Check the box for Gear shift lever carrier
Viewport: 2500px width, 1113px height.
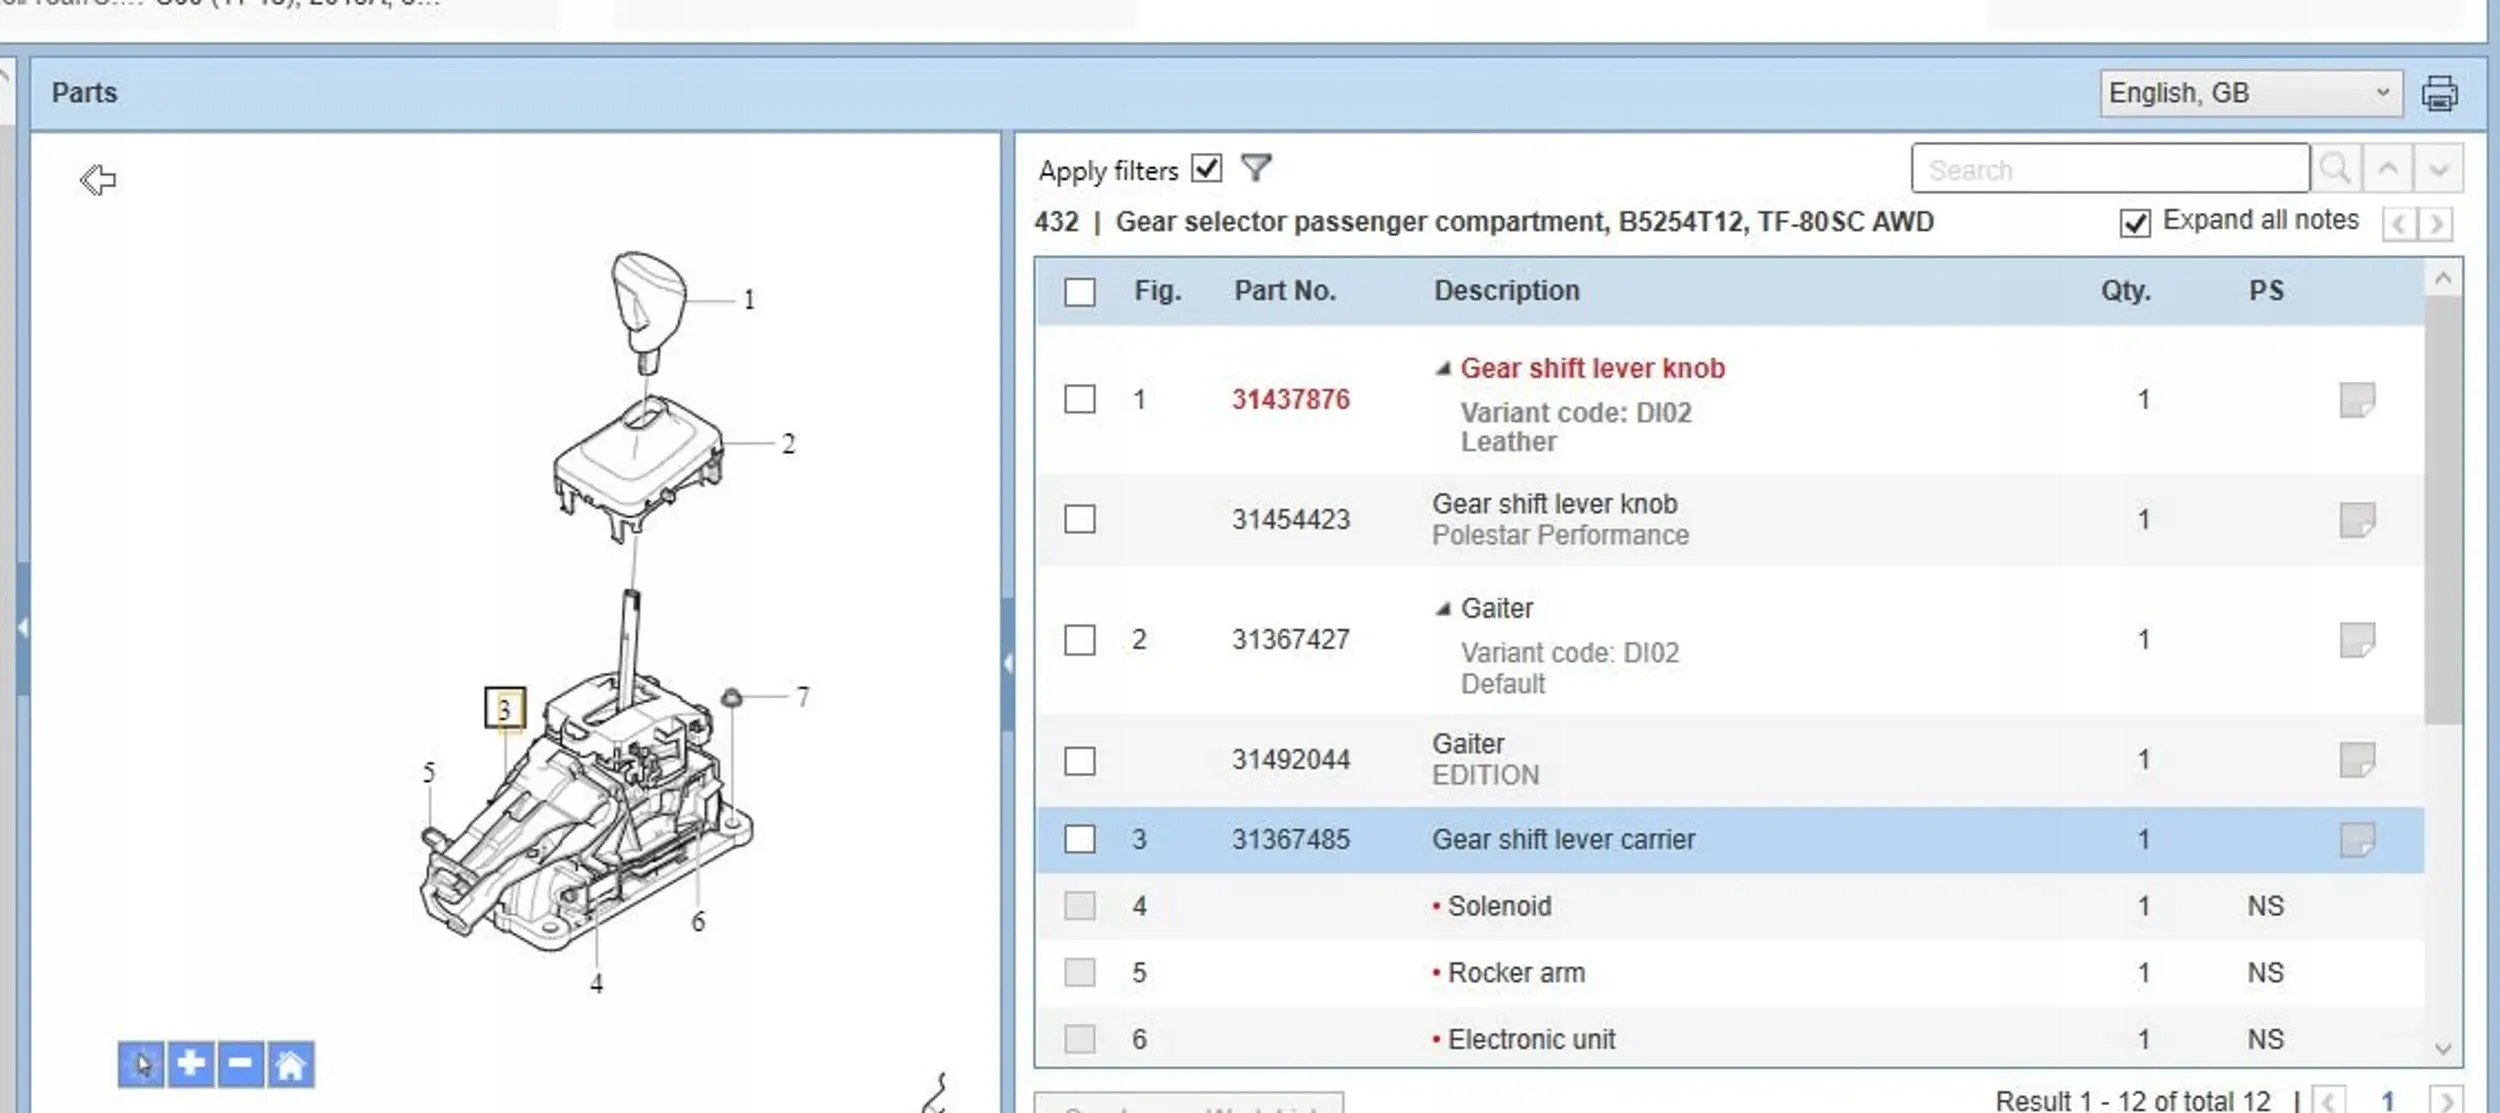click(1079, 839)
